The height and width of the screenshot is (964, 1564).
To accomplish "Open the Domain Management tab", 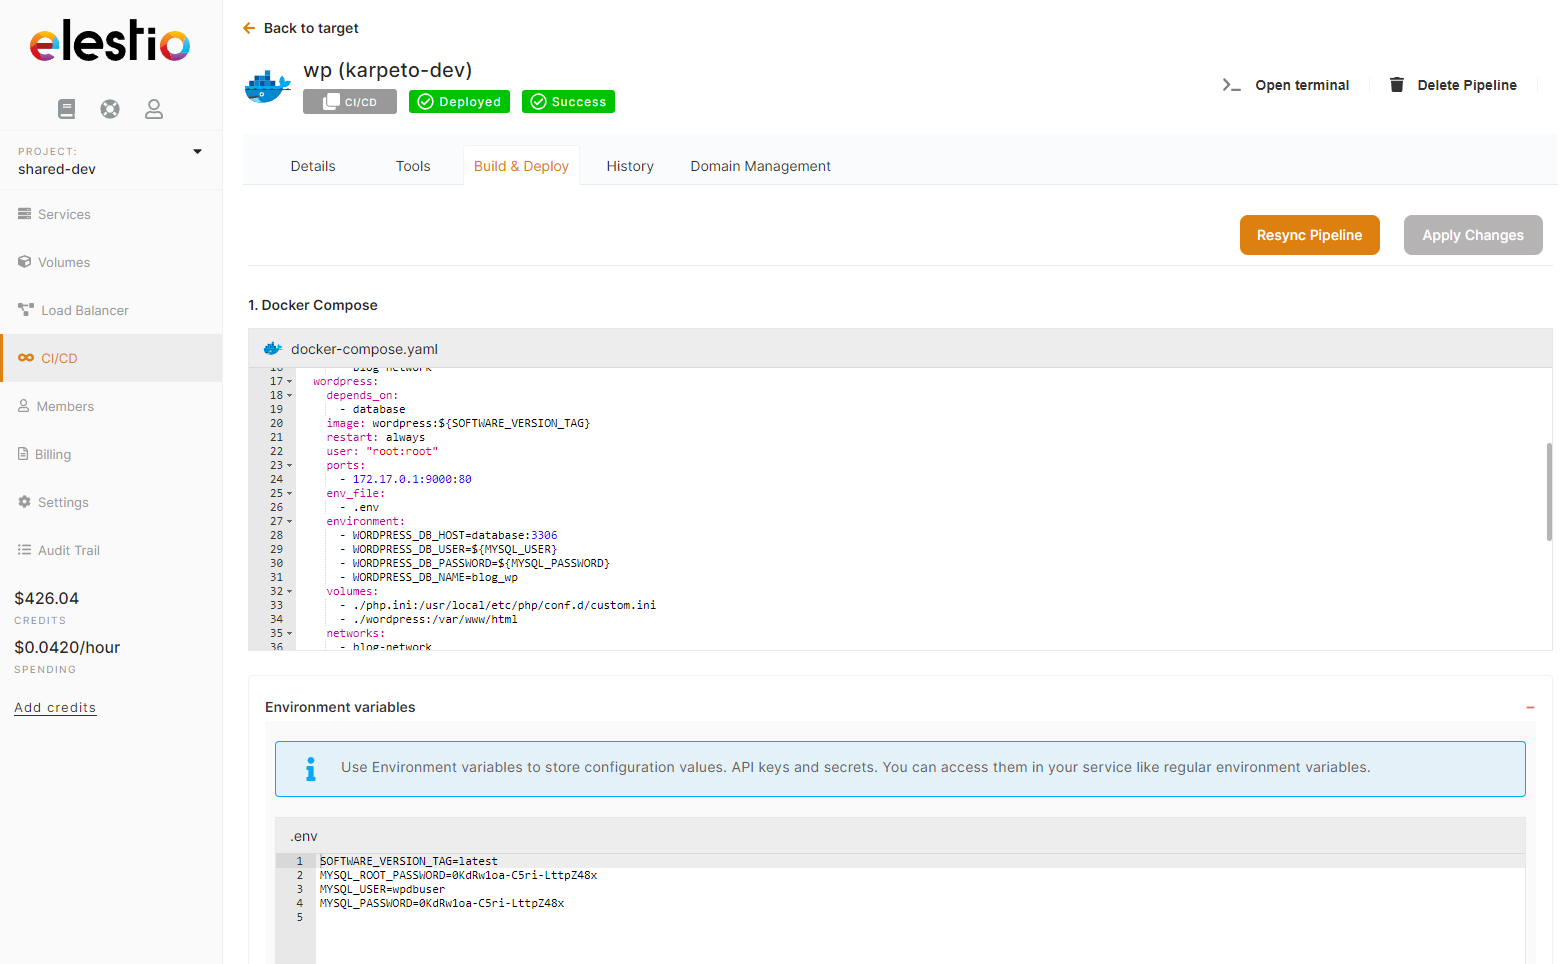I will [x=760, y=166].
